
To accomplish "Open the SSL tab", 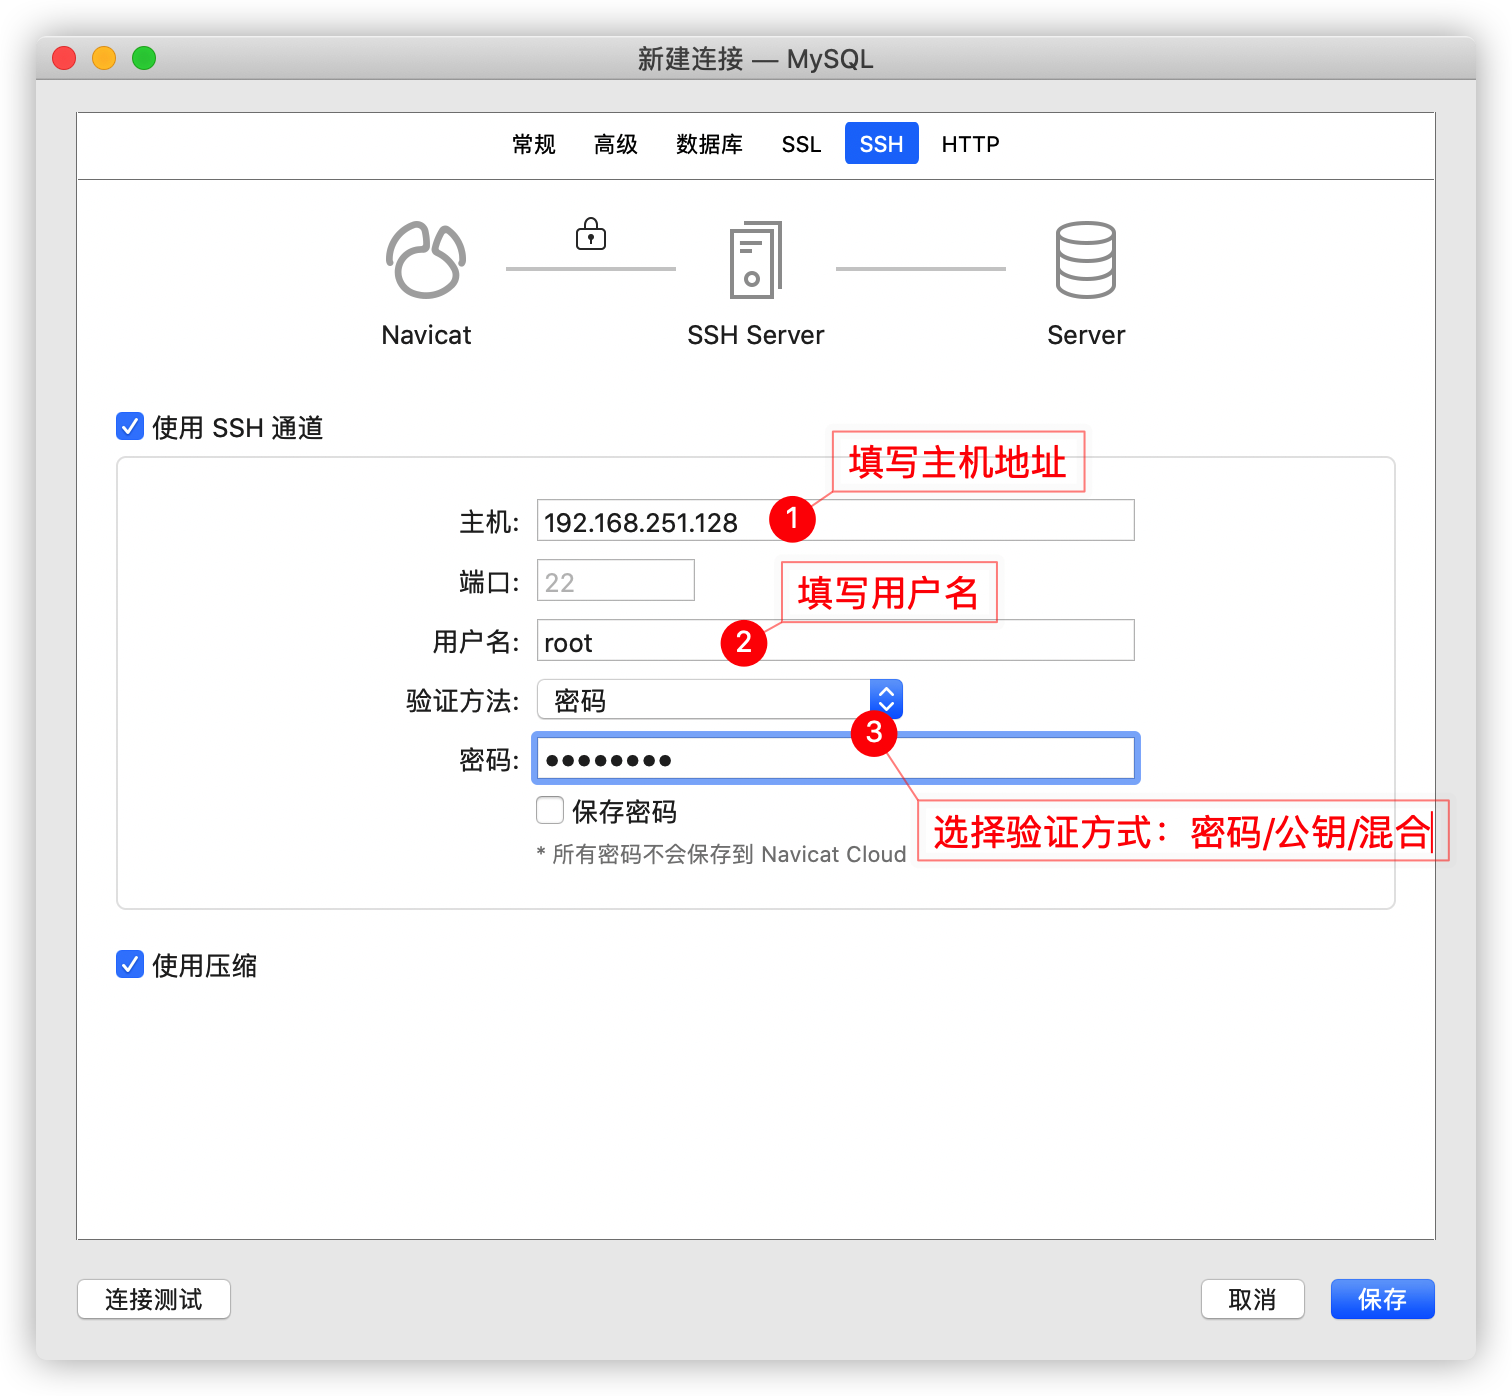I will pyautogui.click(x=801, y=144).
